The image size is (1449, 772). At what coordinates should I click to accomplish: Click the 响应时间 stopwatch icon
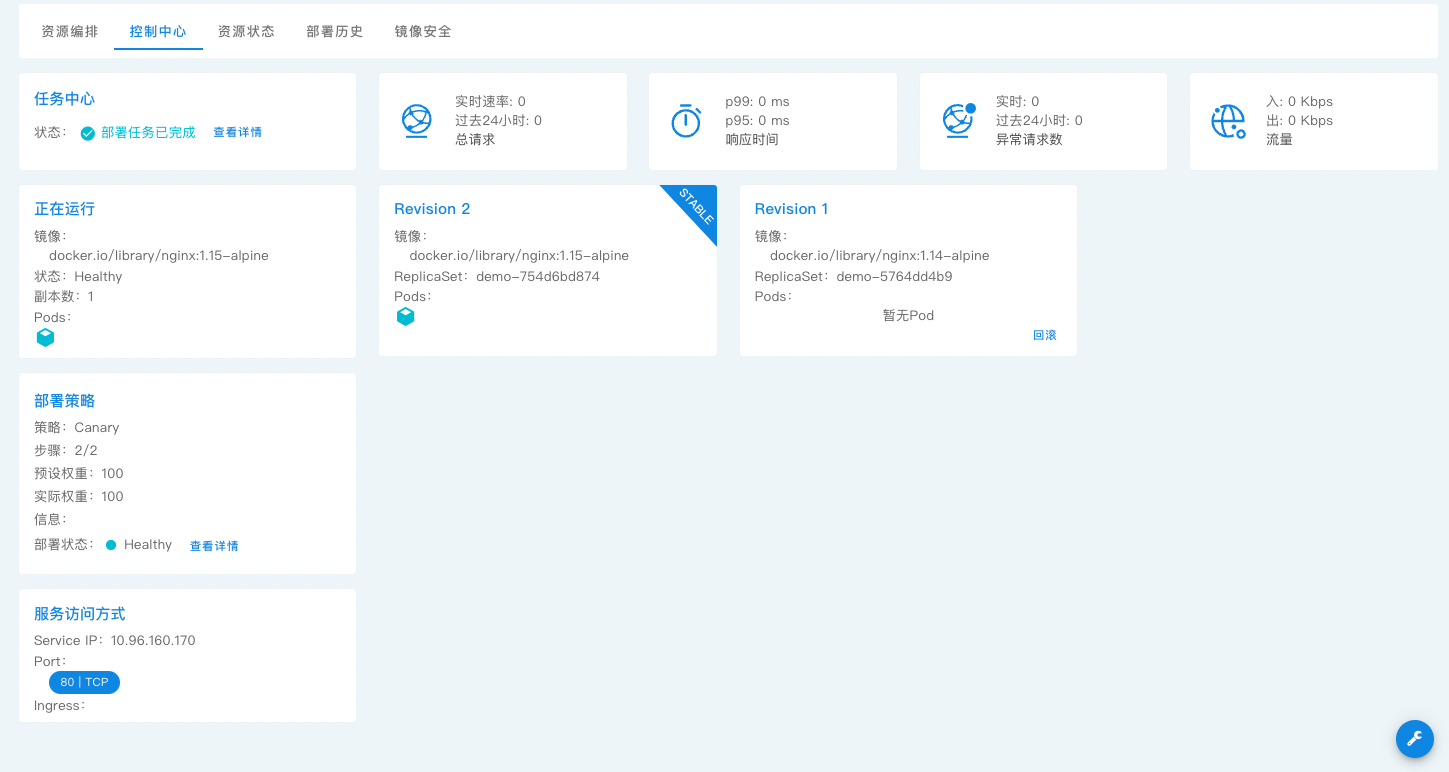(x=686, y=121)
